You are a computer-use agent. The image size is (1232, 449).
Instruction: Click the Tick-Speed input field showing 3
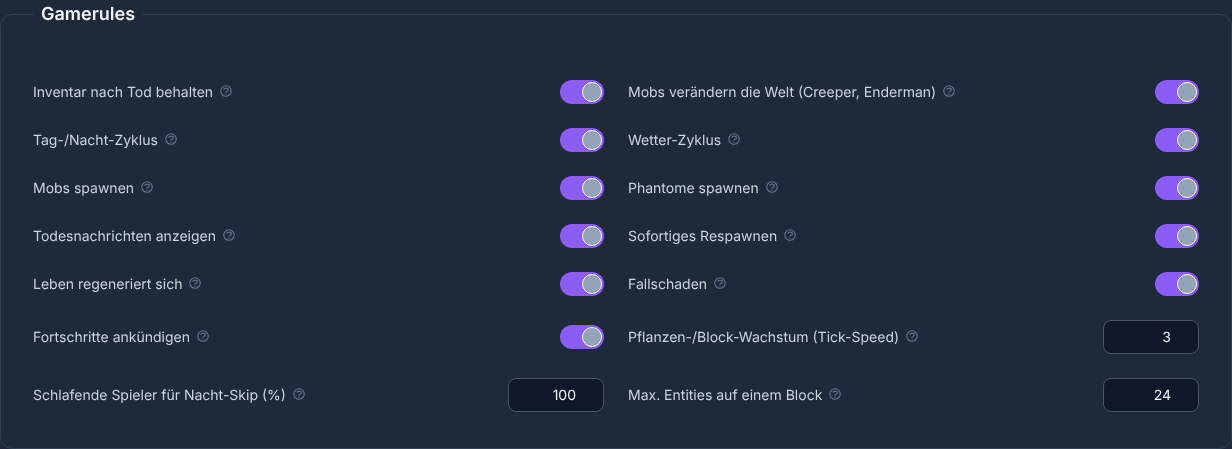point(1151,337)
